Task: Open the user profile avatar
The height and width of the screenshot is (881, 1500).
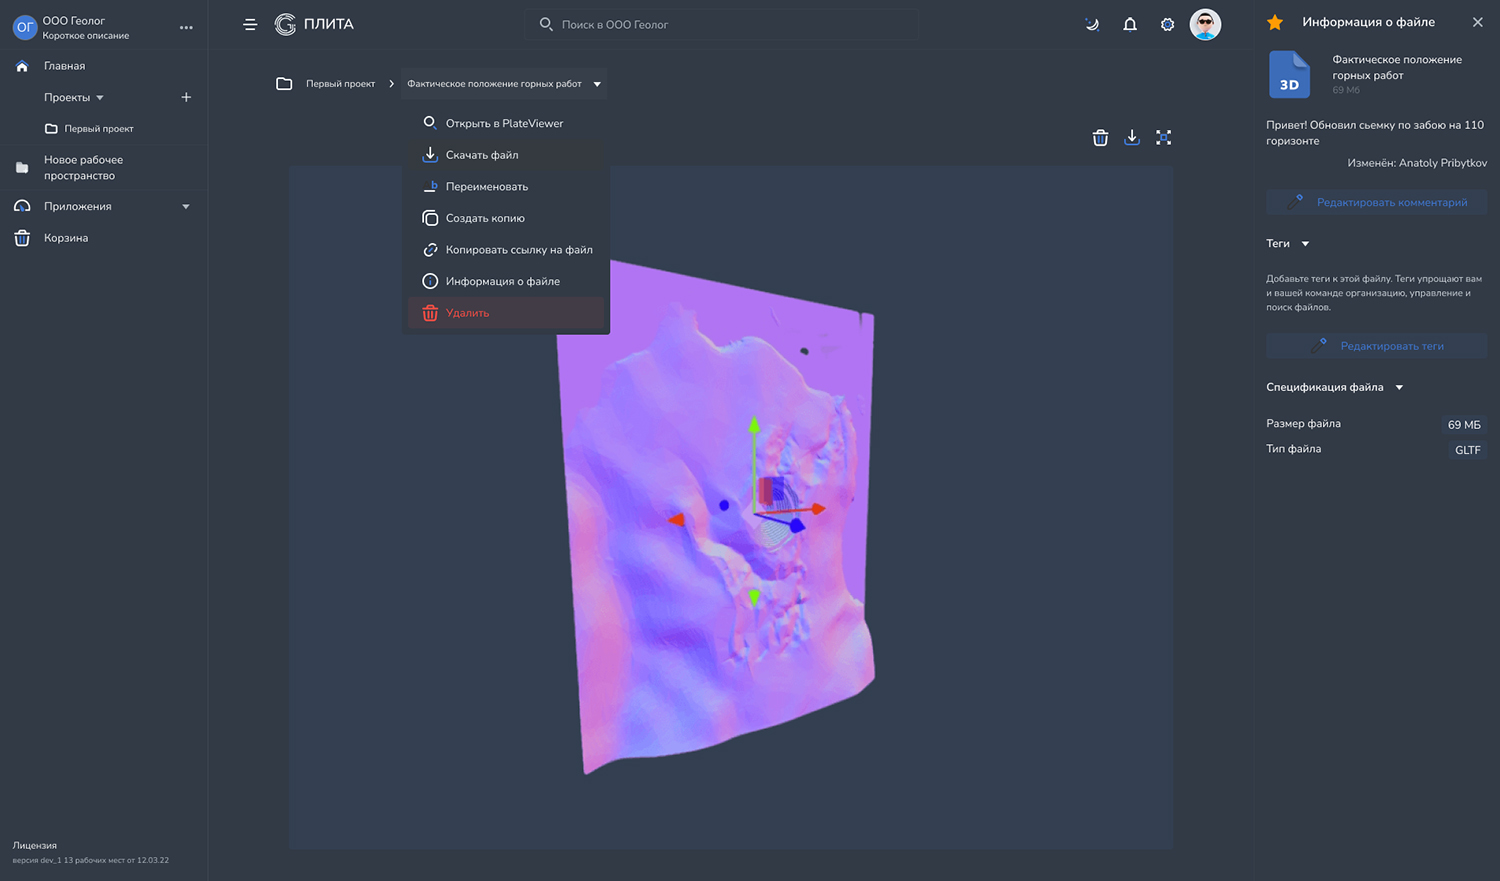Action: point(1205,24)
